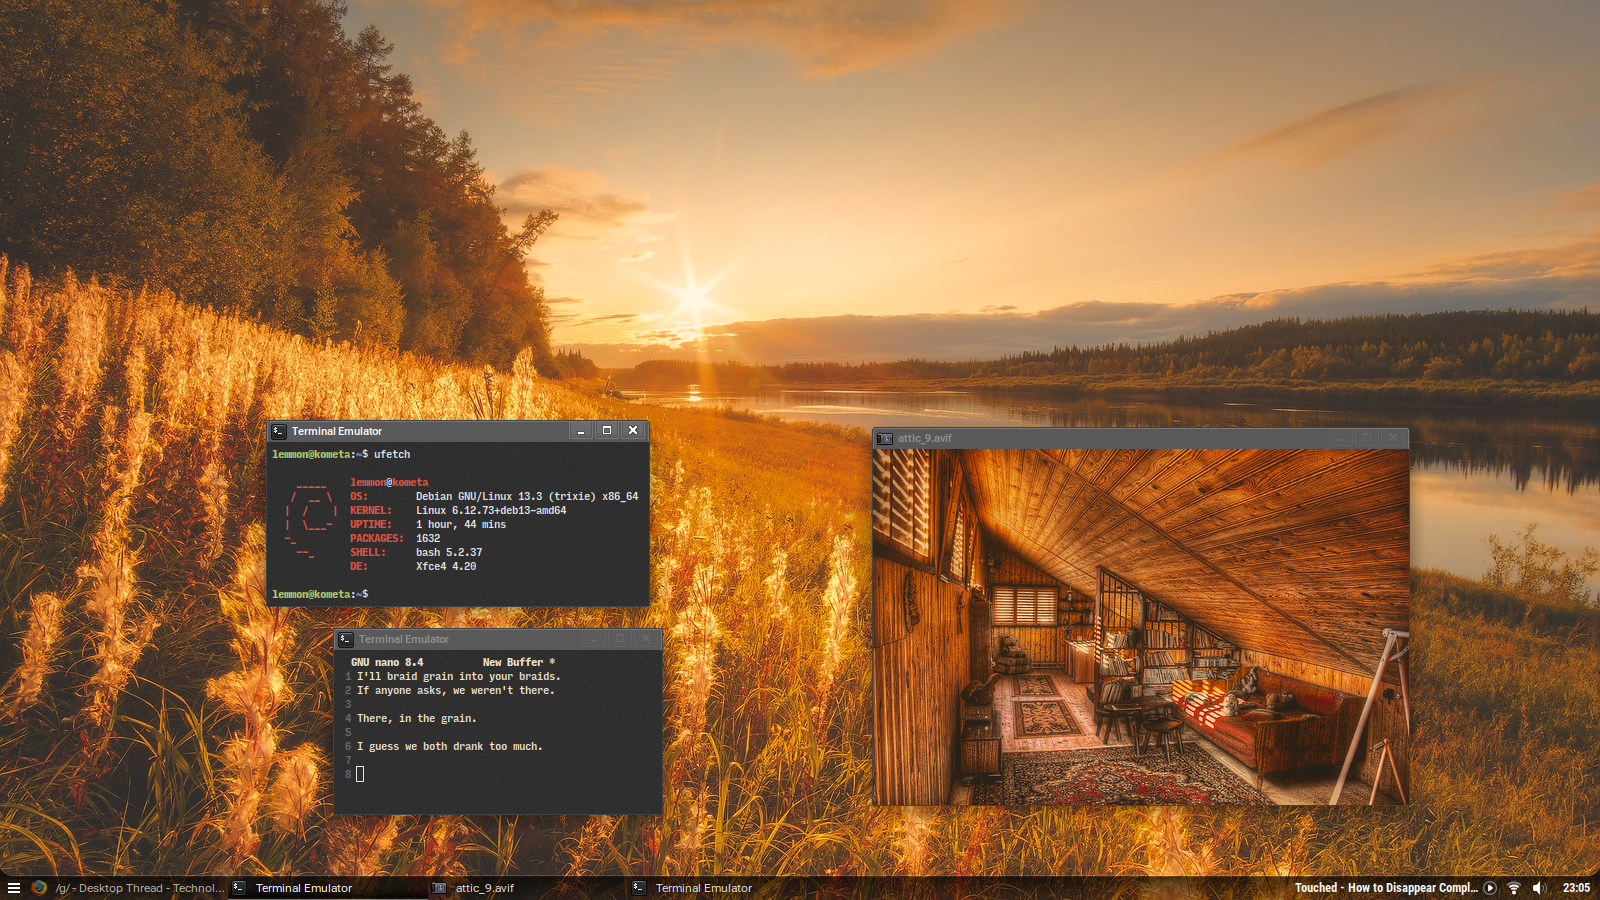The image size is (1600, 900).
Task: Click the attic_9.avif window's title bar icon
Action: click(885, 438)
